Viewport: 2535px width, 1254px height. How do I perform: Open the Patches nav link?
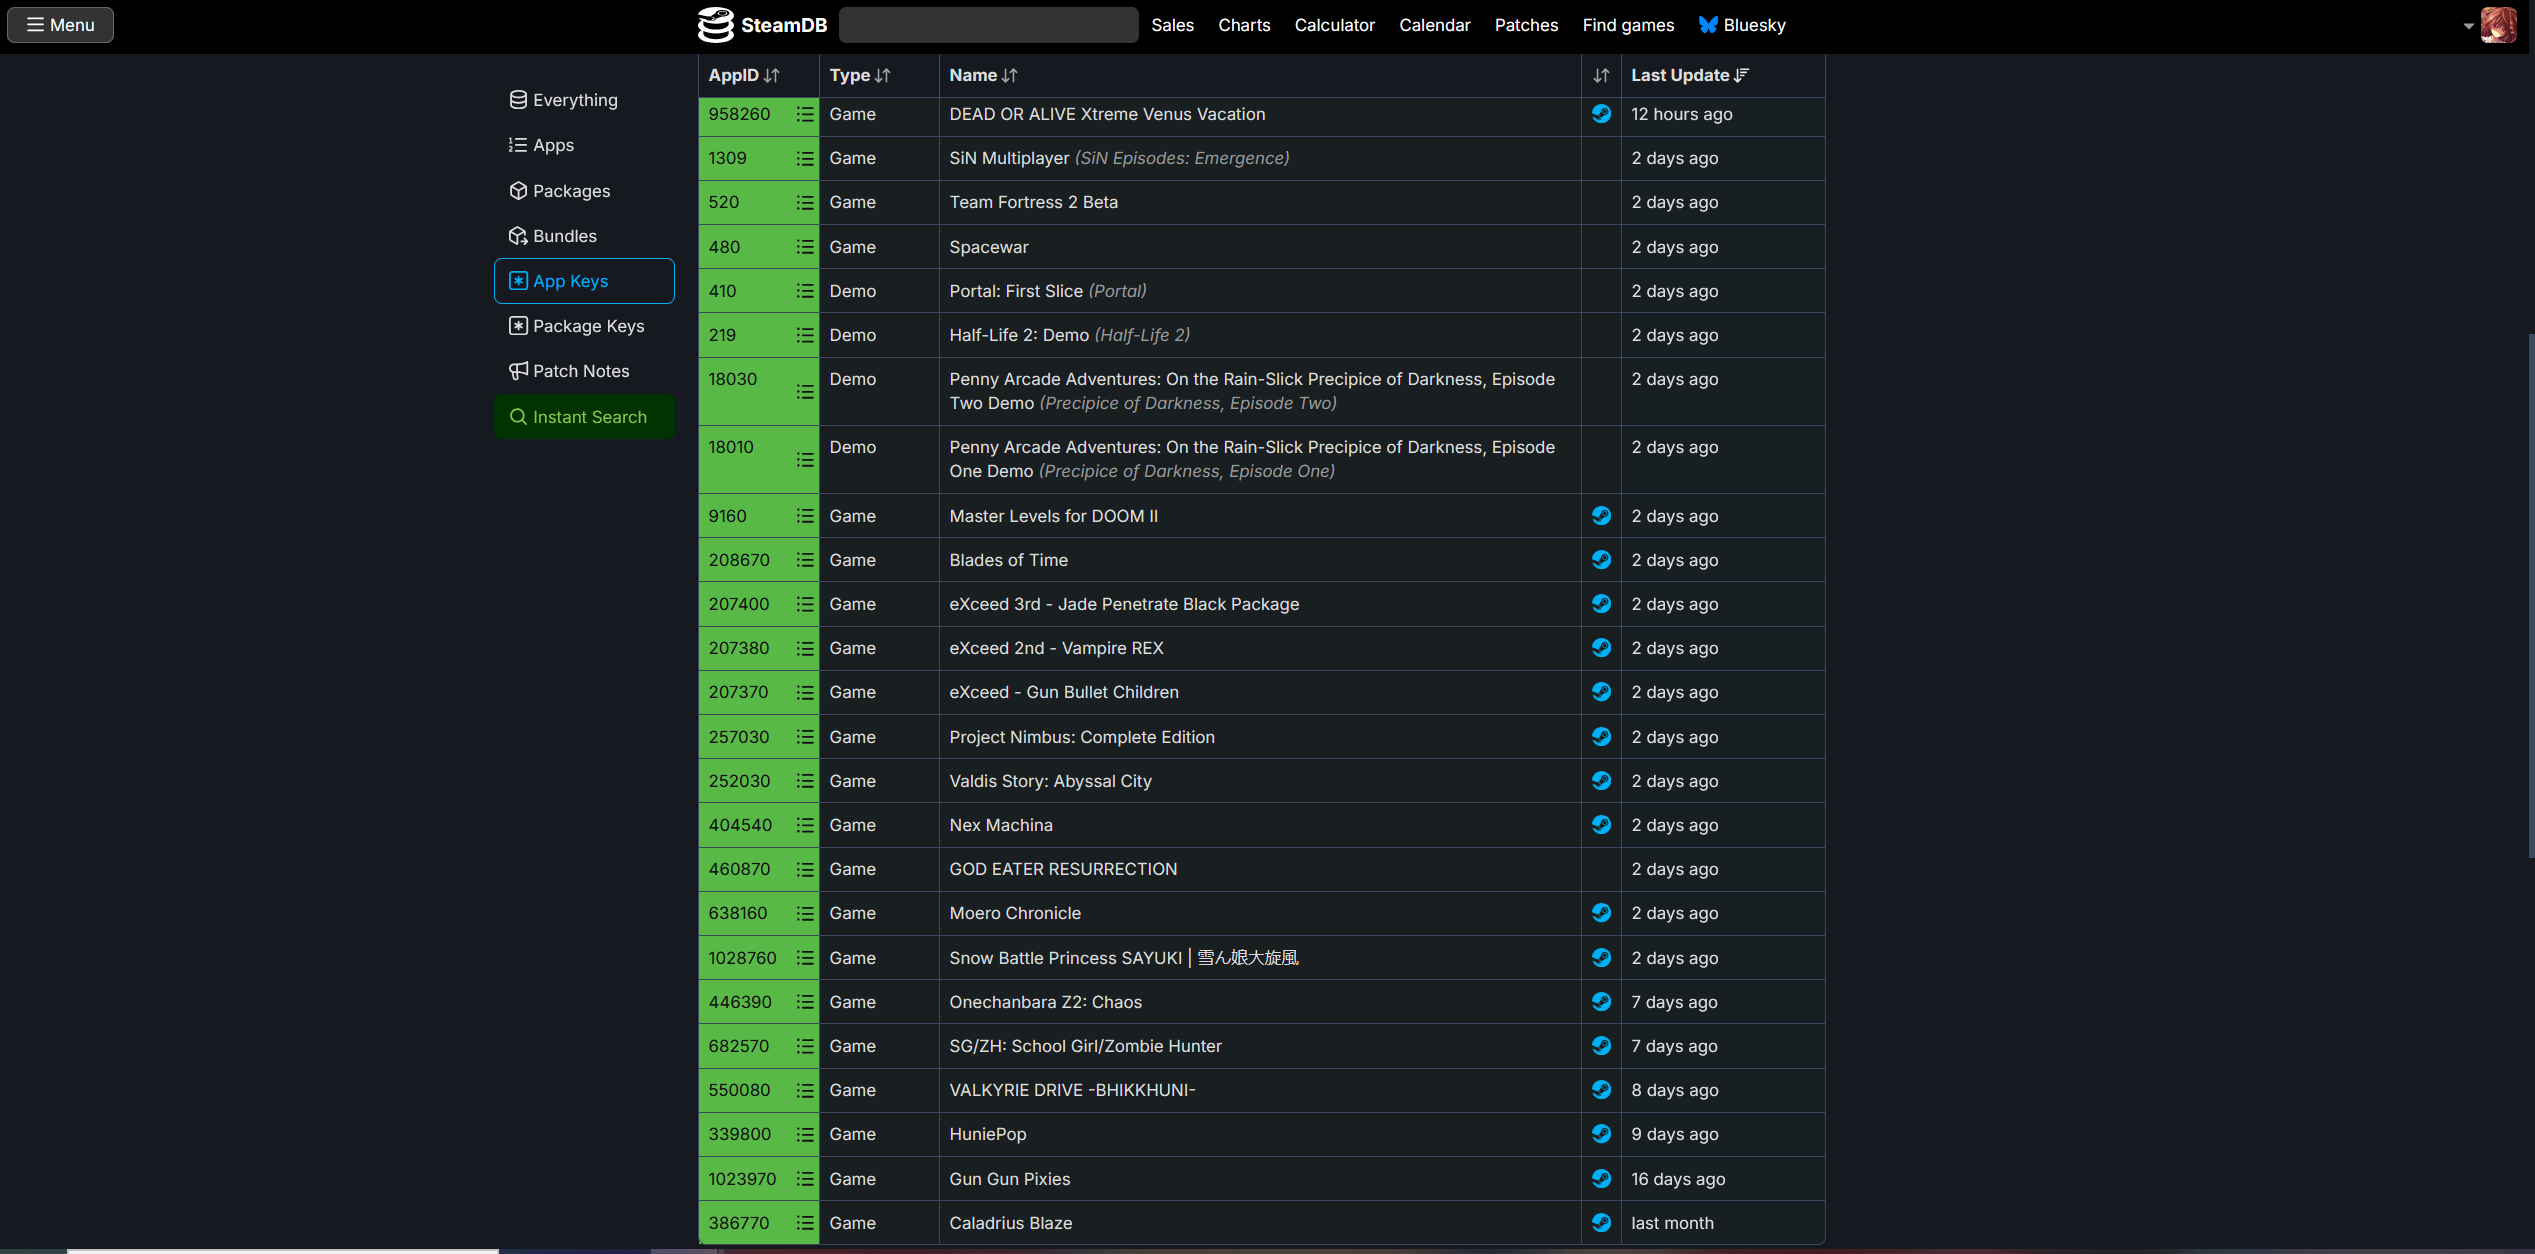1526,25
